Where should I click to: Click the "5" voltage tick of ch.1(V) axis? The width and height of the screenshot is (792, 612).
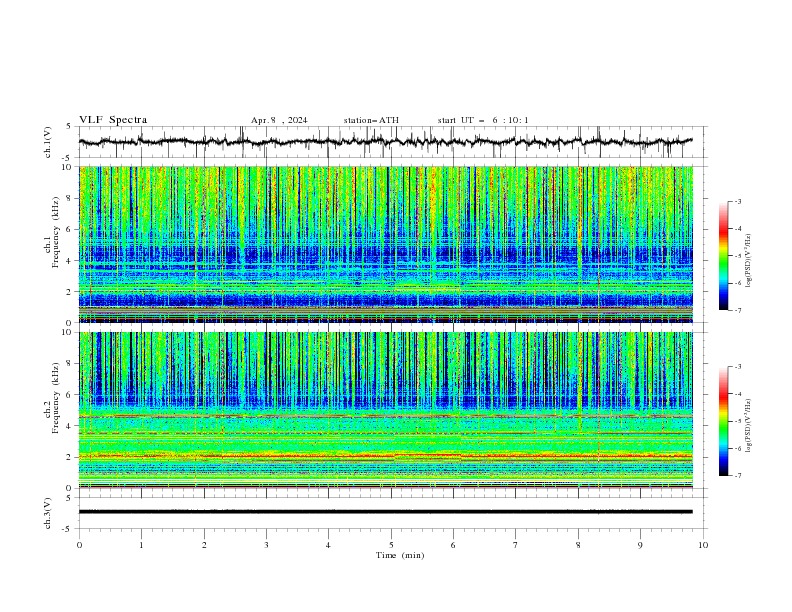click(x=69, y=126)
